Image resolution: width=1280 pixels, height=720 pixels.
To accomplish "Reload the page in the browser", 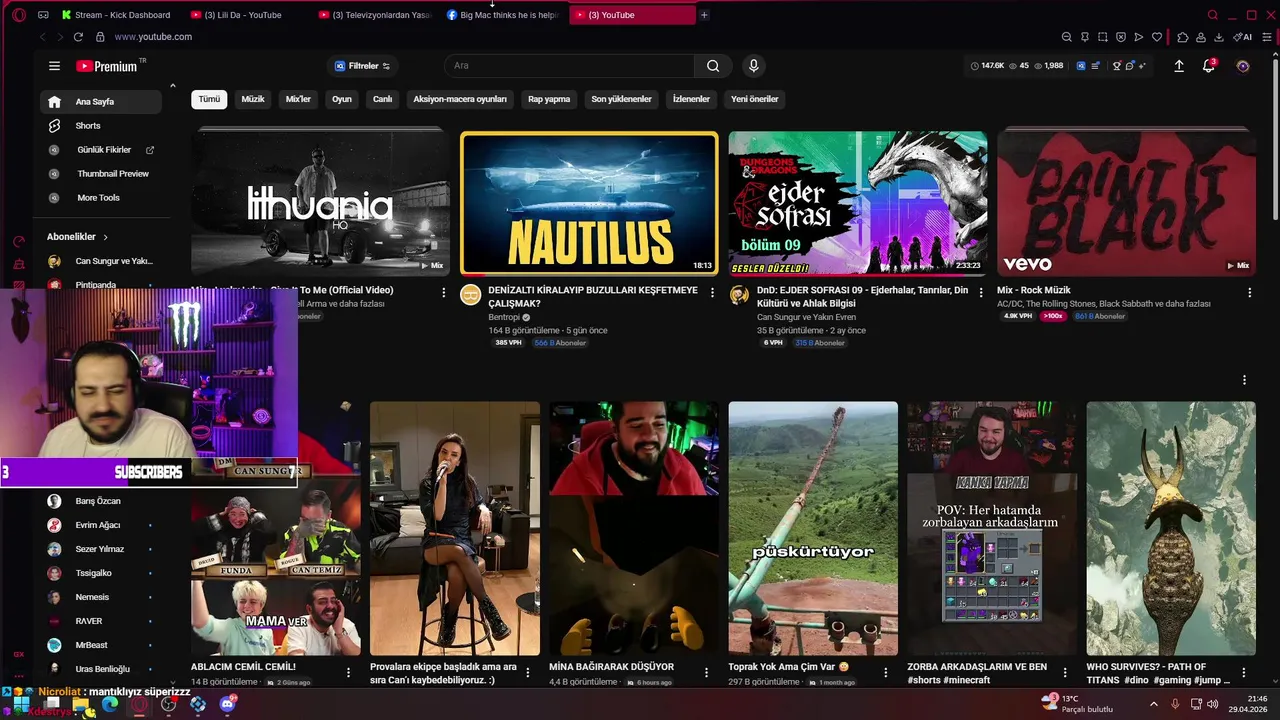I will pyautogui.click(x=78, y=37).
